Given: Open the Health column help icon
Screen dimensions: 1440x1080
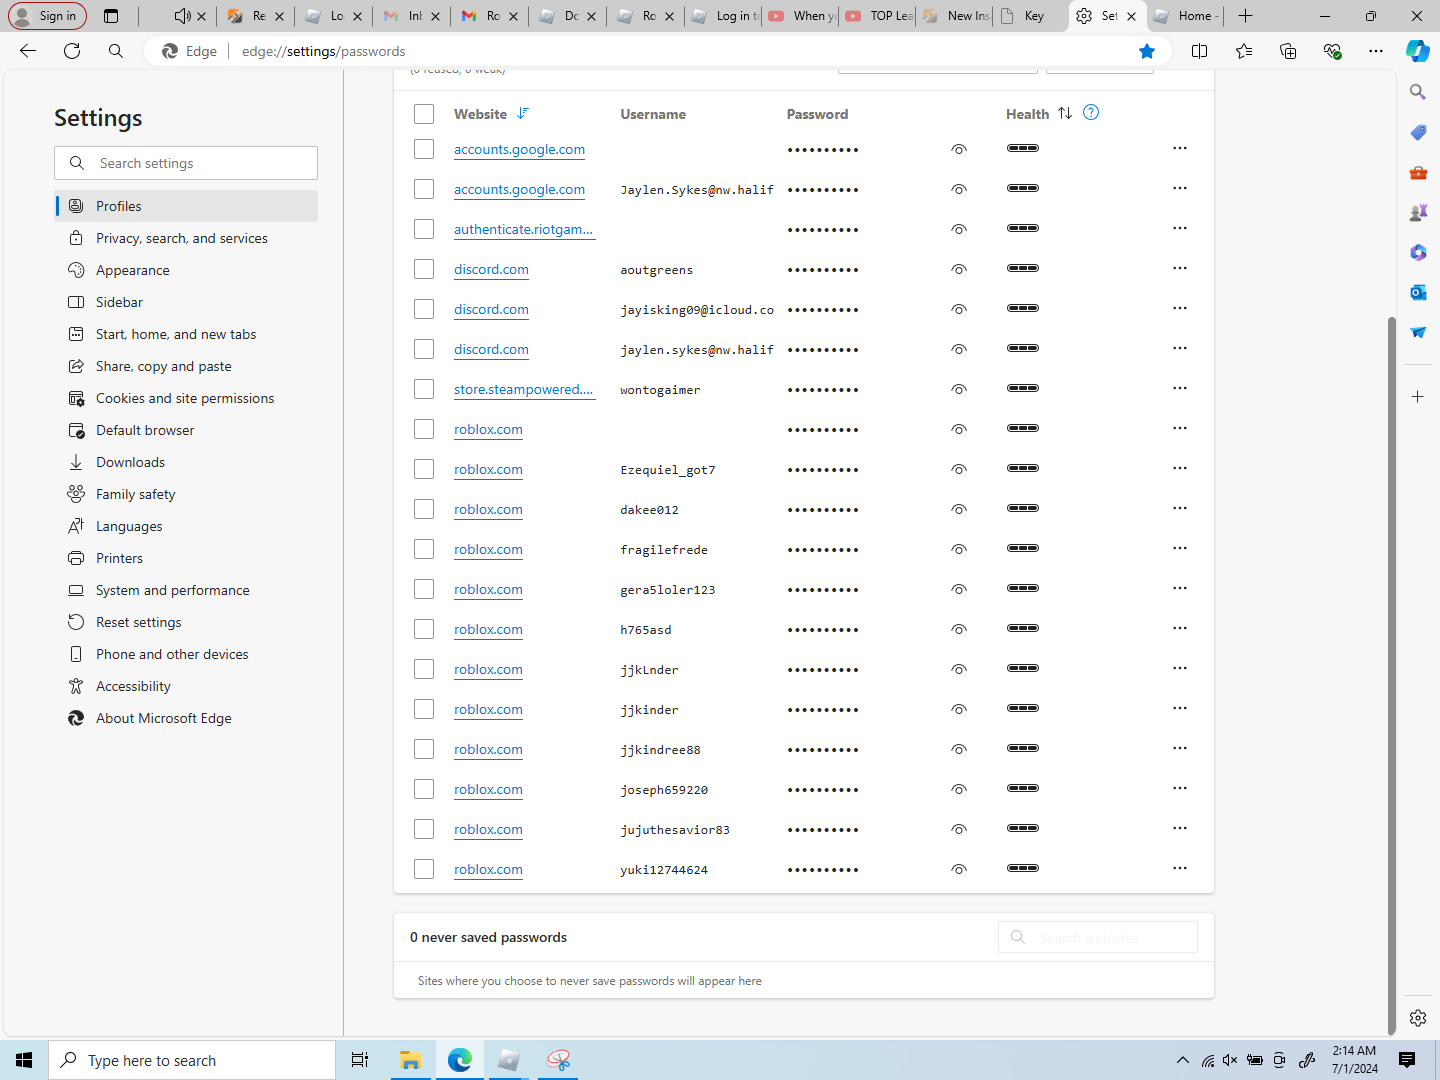Looking at the screenshot, I should [x=1091, y=113].
